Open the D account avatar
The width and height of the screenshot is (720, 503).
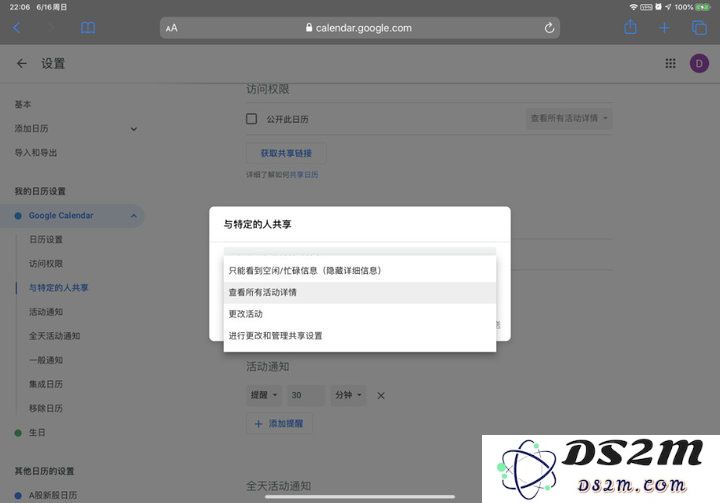tap(699, 63)
